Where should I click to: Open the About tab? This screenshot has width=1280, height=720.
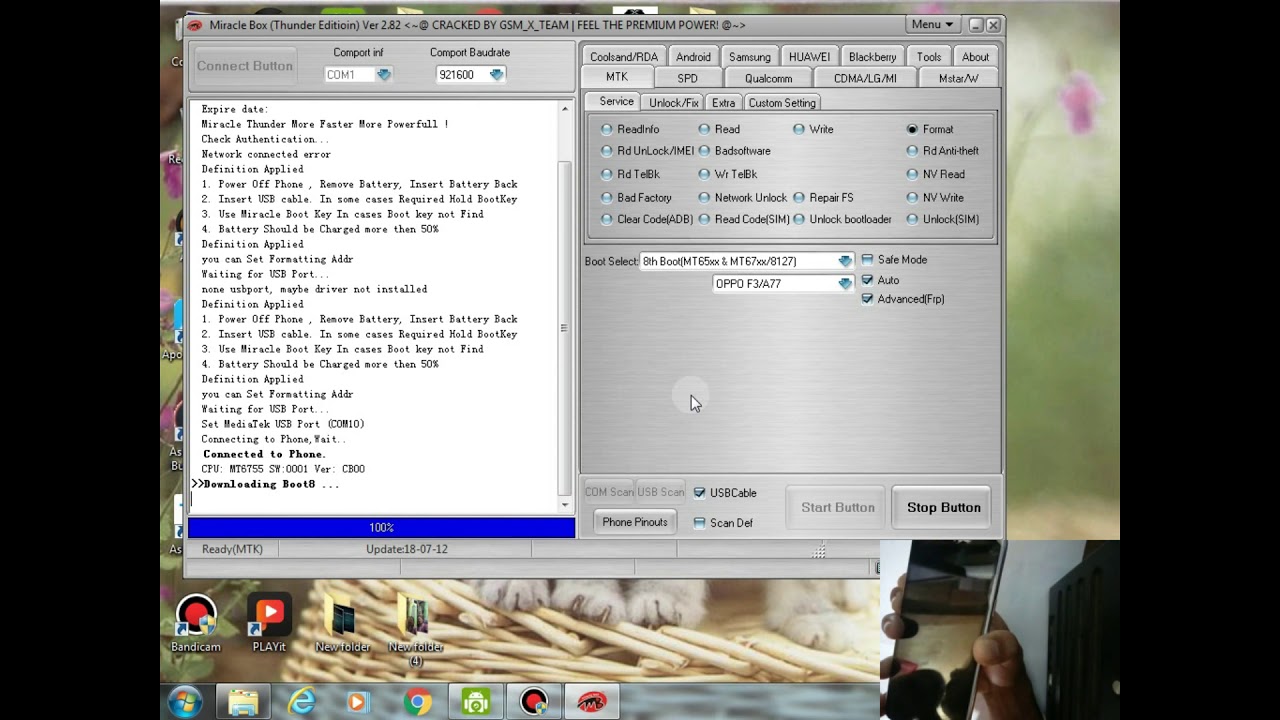pyautogui.click(x=975, y=57)
